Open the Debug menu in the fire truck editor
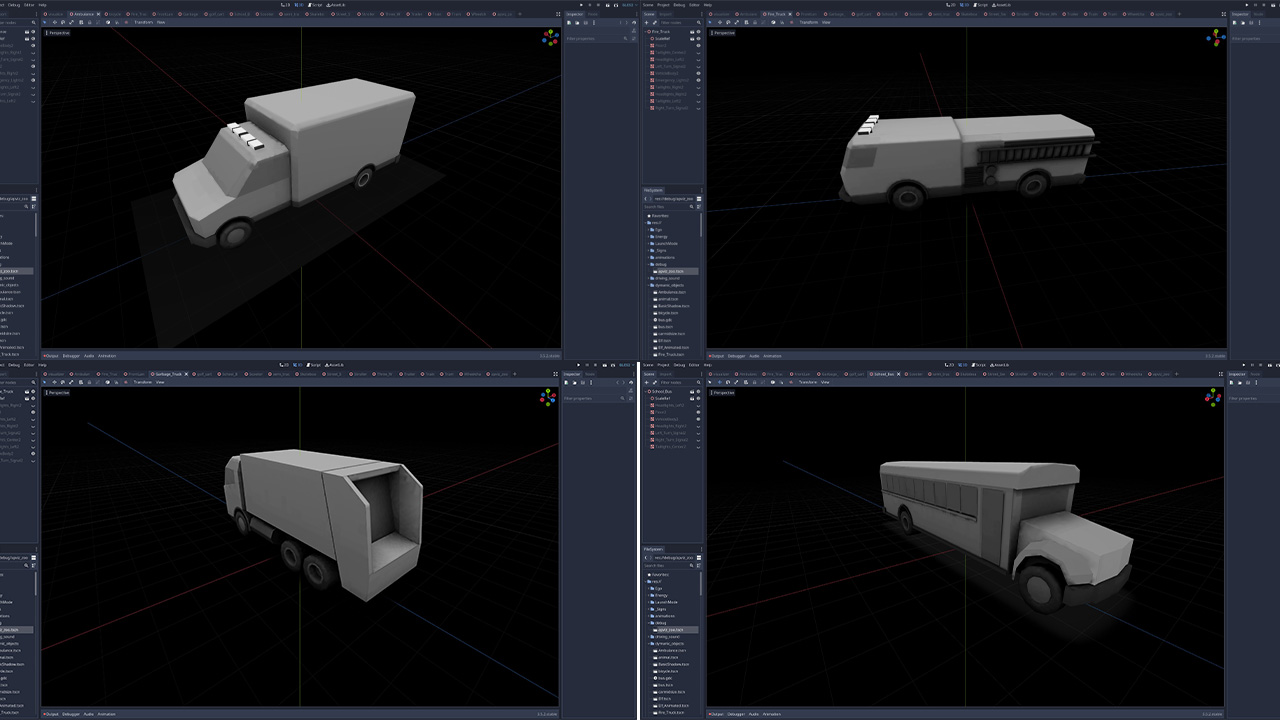This screenshot has height=720, width=1280. pos(678,4)
